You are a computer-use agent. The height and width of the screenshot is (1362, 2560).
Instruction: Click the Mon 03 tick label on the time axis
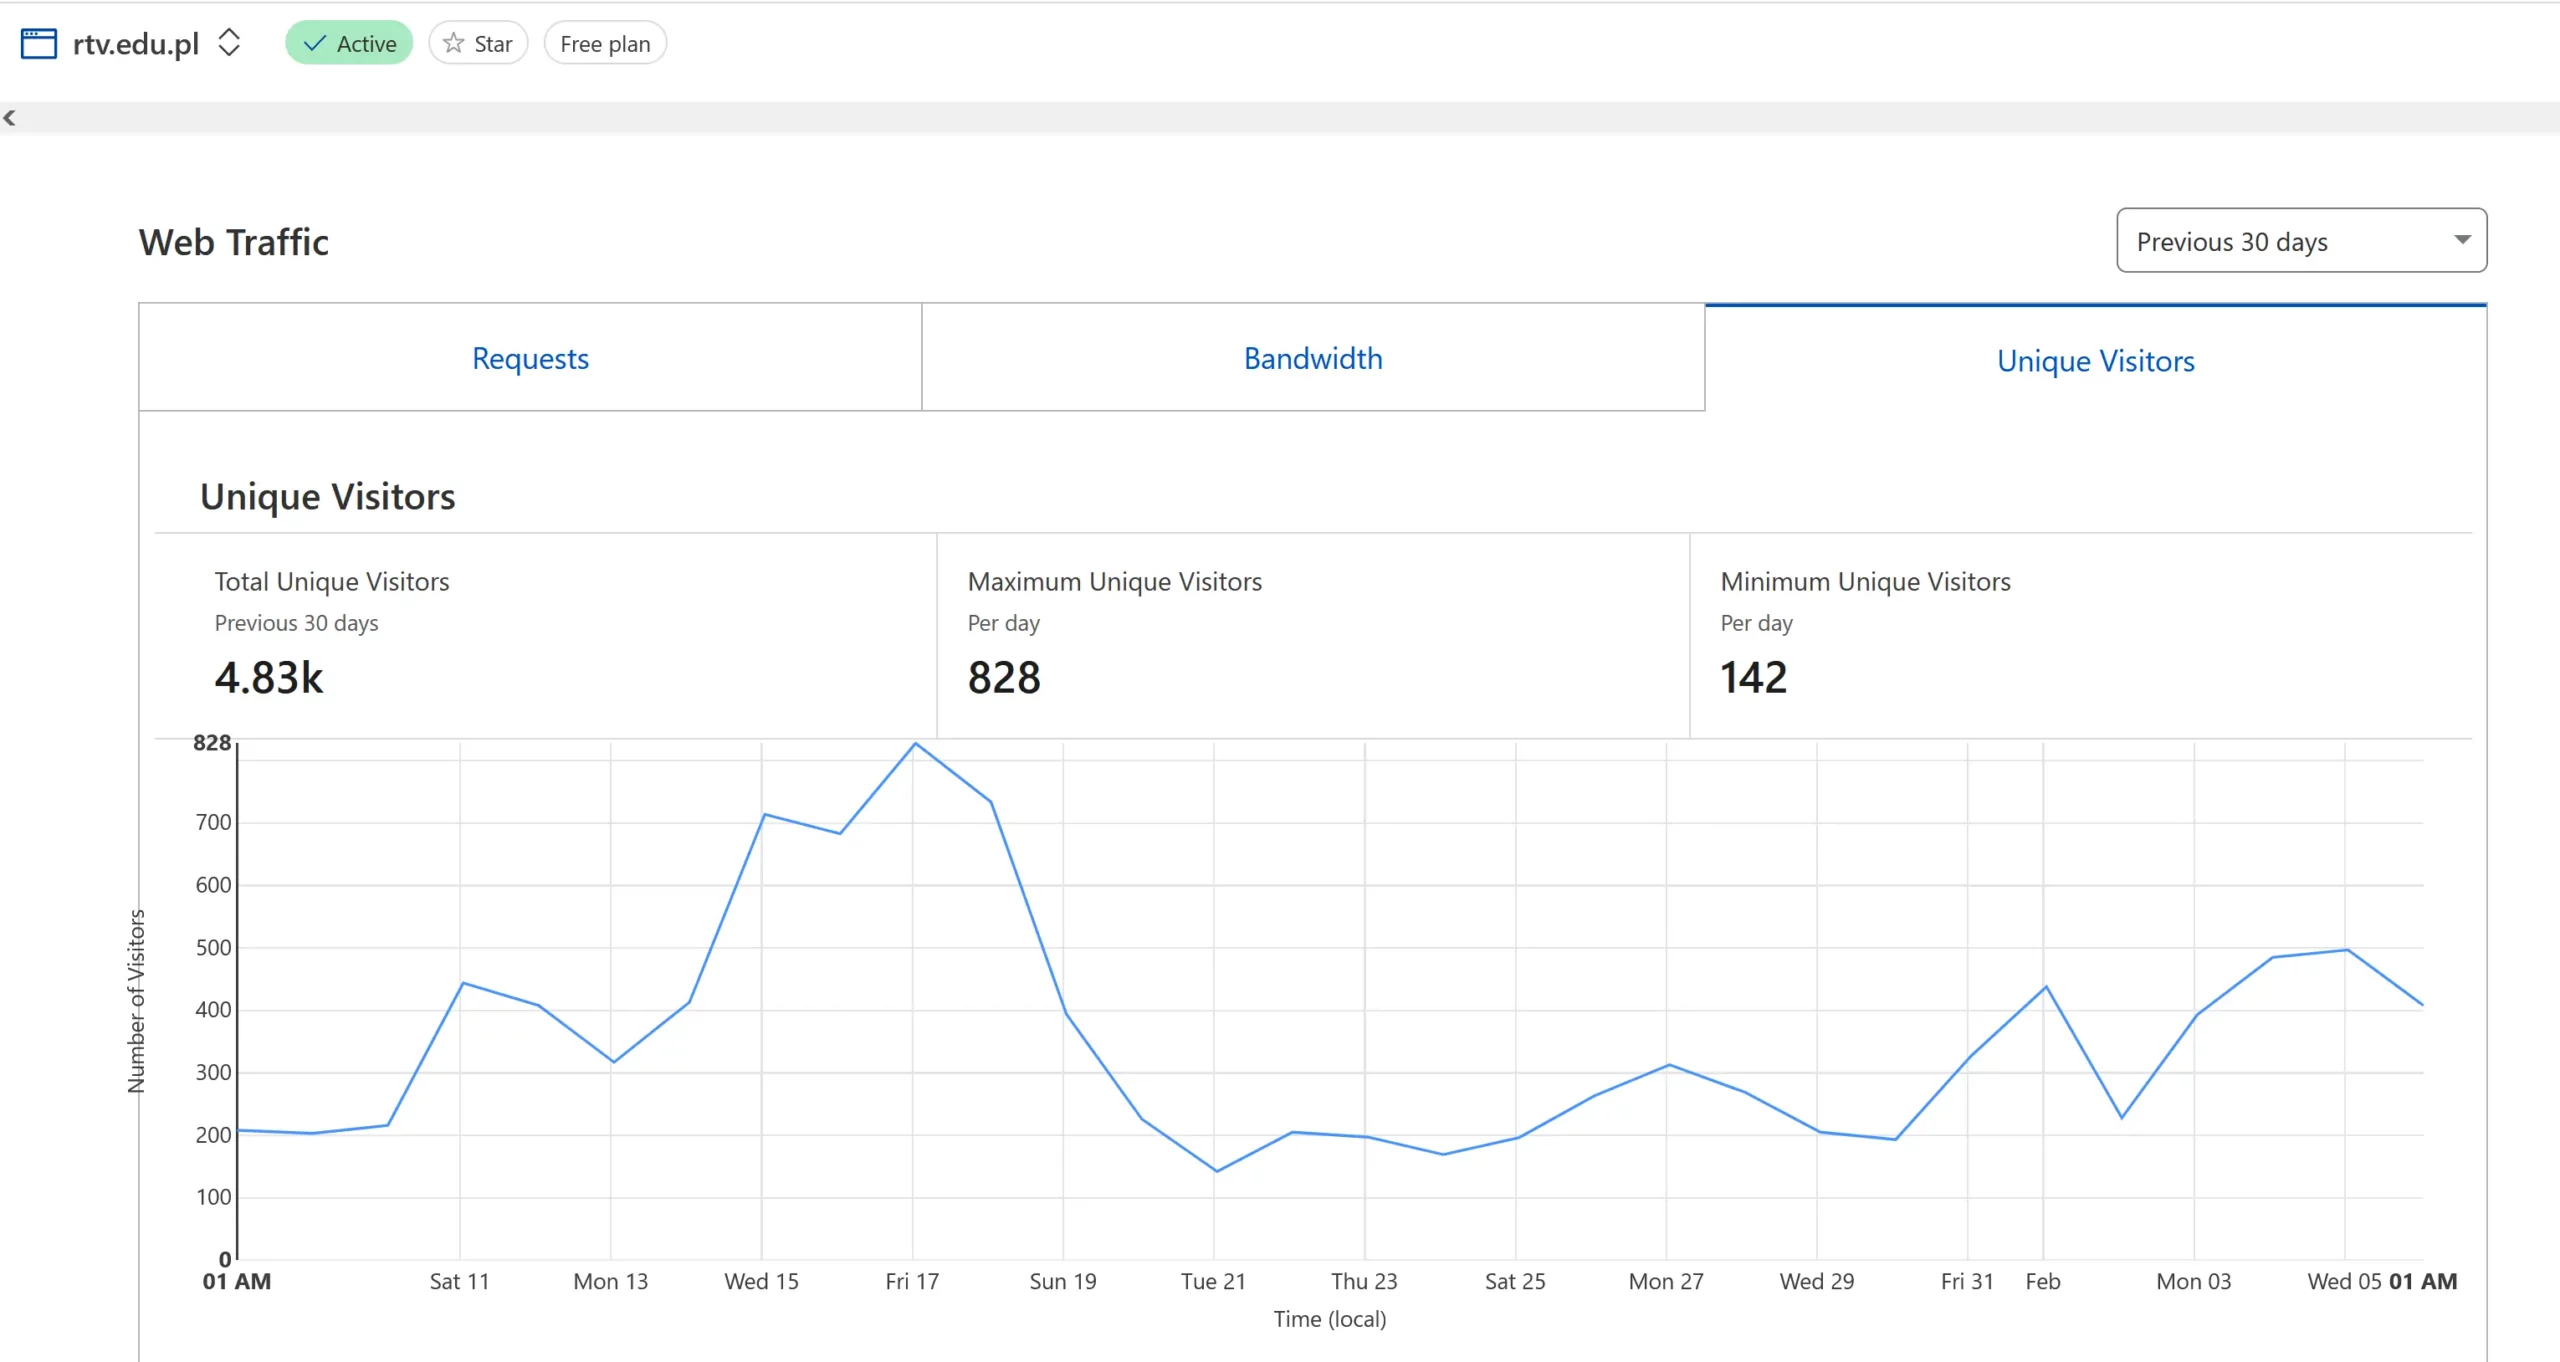pos(2193,1281)
